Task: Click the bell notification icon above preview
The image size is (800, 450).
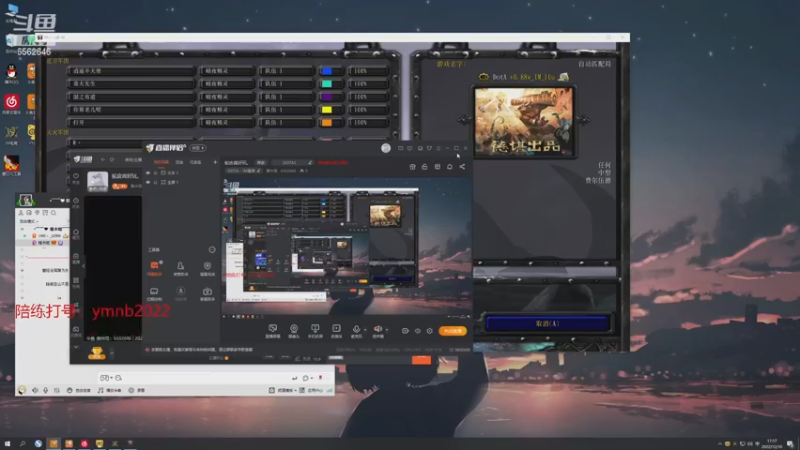Action: tap(449, 167)
